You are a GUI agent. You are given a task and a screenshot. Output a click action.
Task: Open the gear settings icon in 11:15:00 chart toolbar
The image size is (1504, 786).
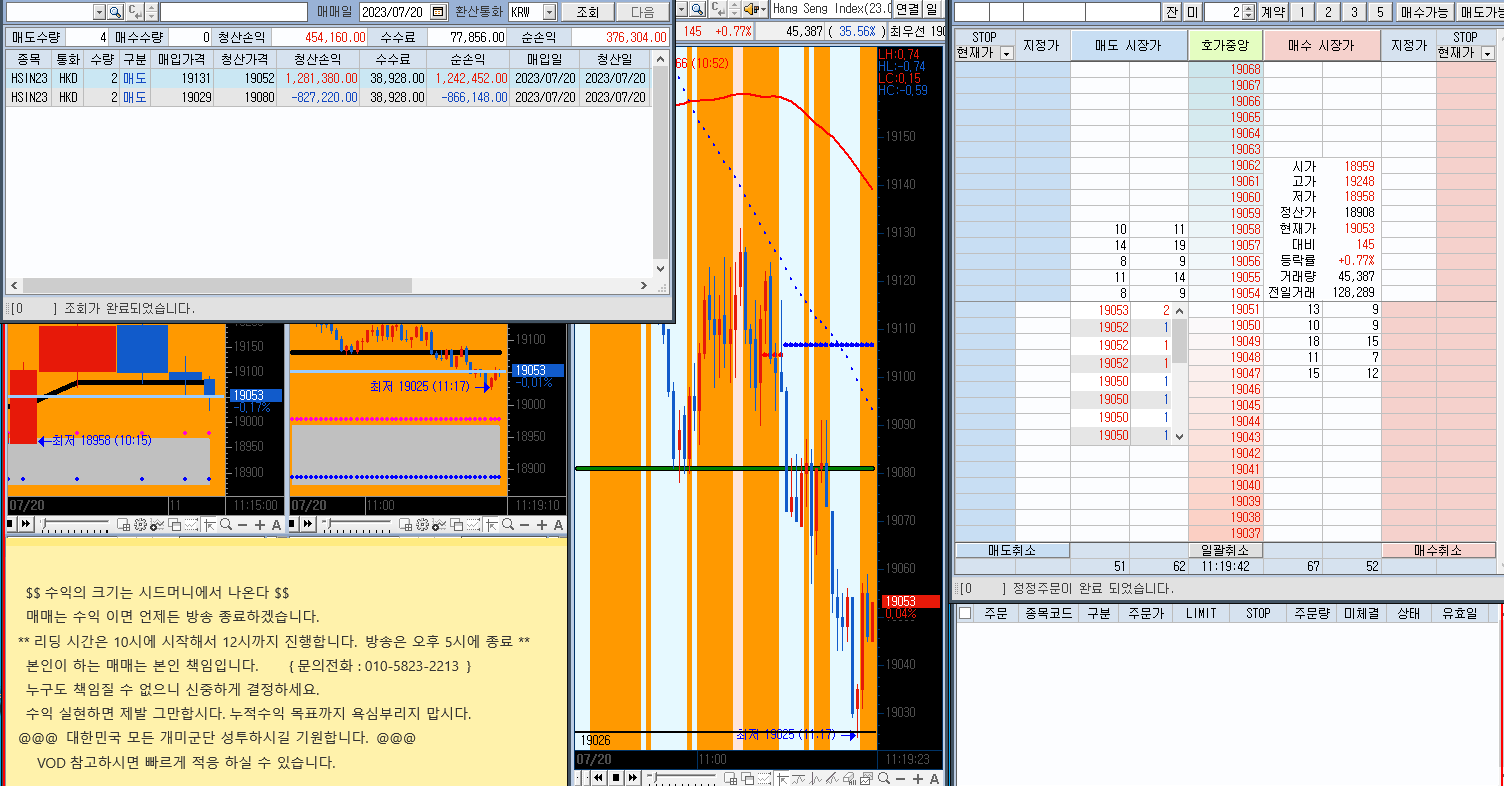[140, 524]
